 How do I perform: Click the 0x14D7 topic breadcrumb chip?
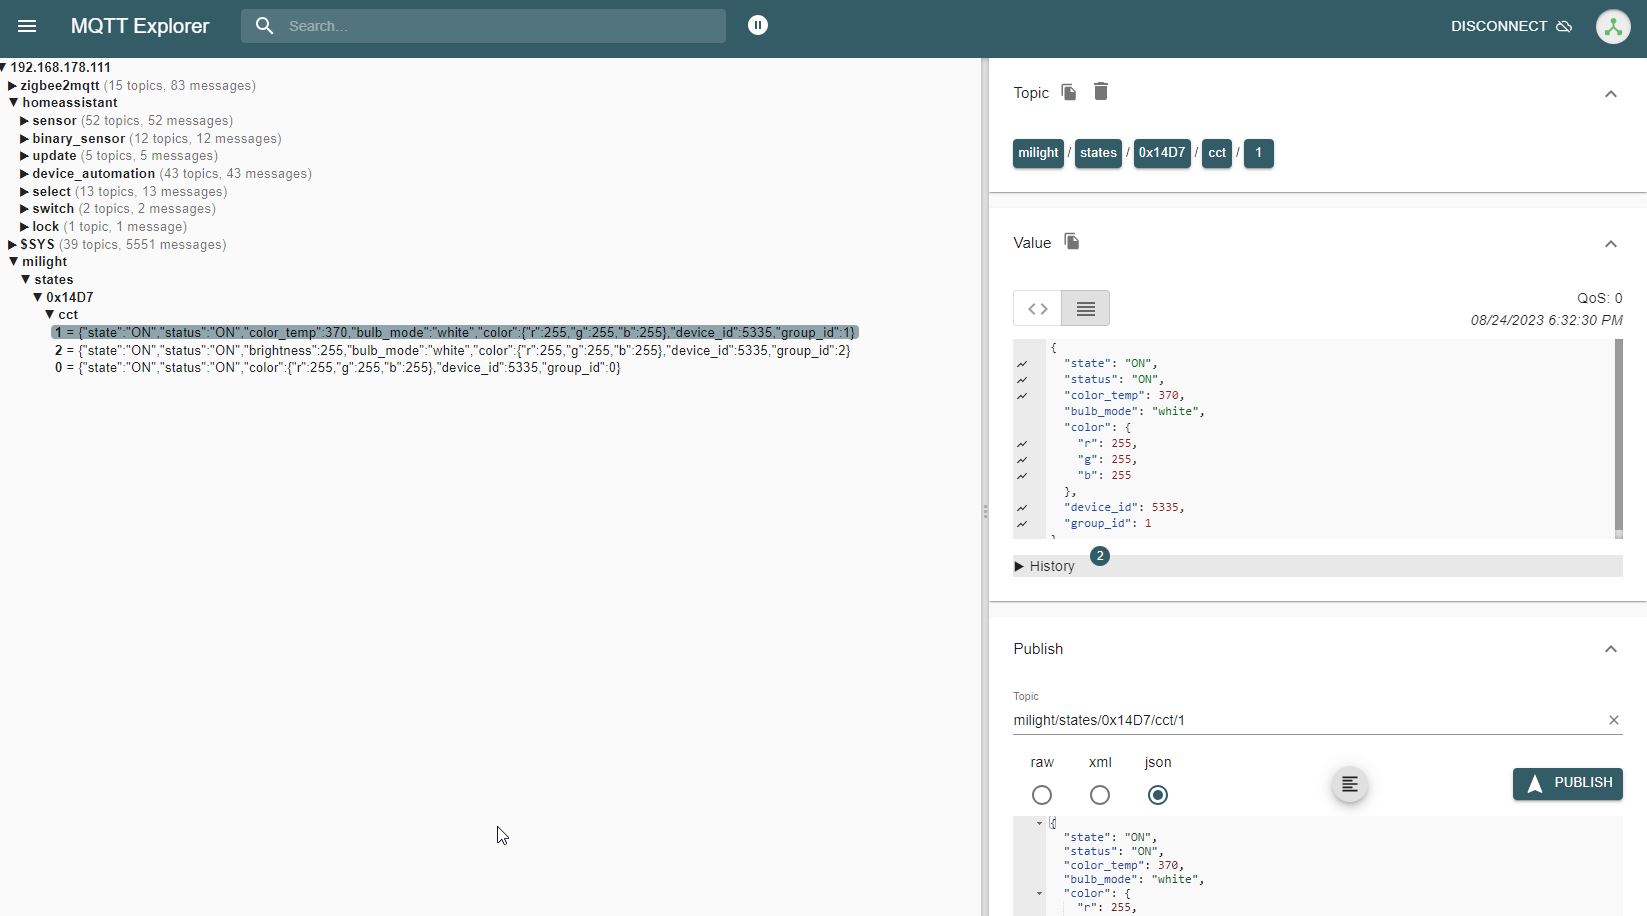click(x=1161, y=153)
